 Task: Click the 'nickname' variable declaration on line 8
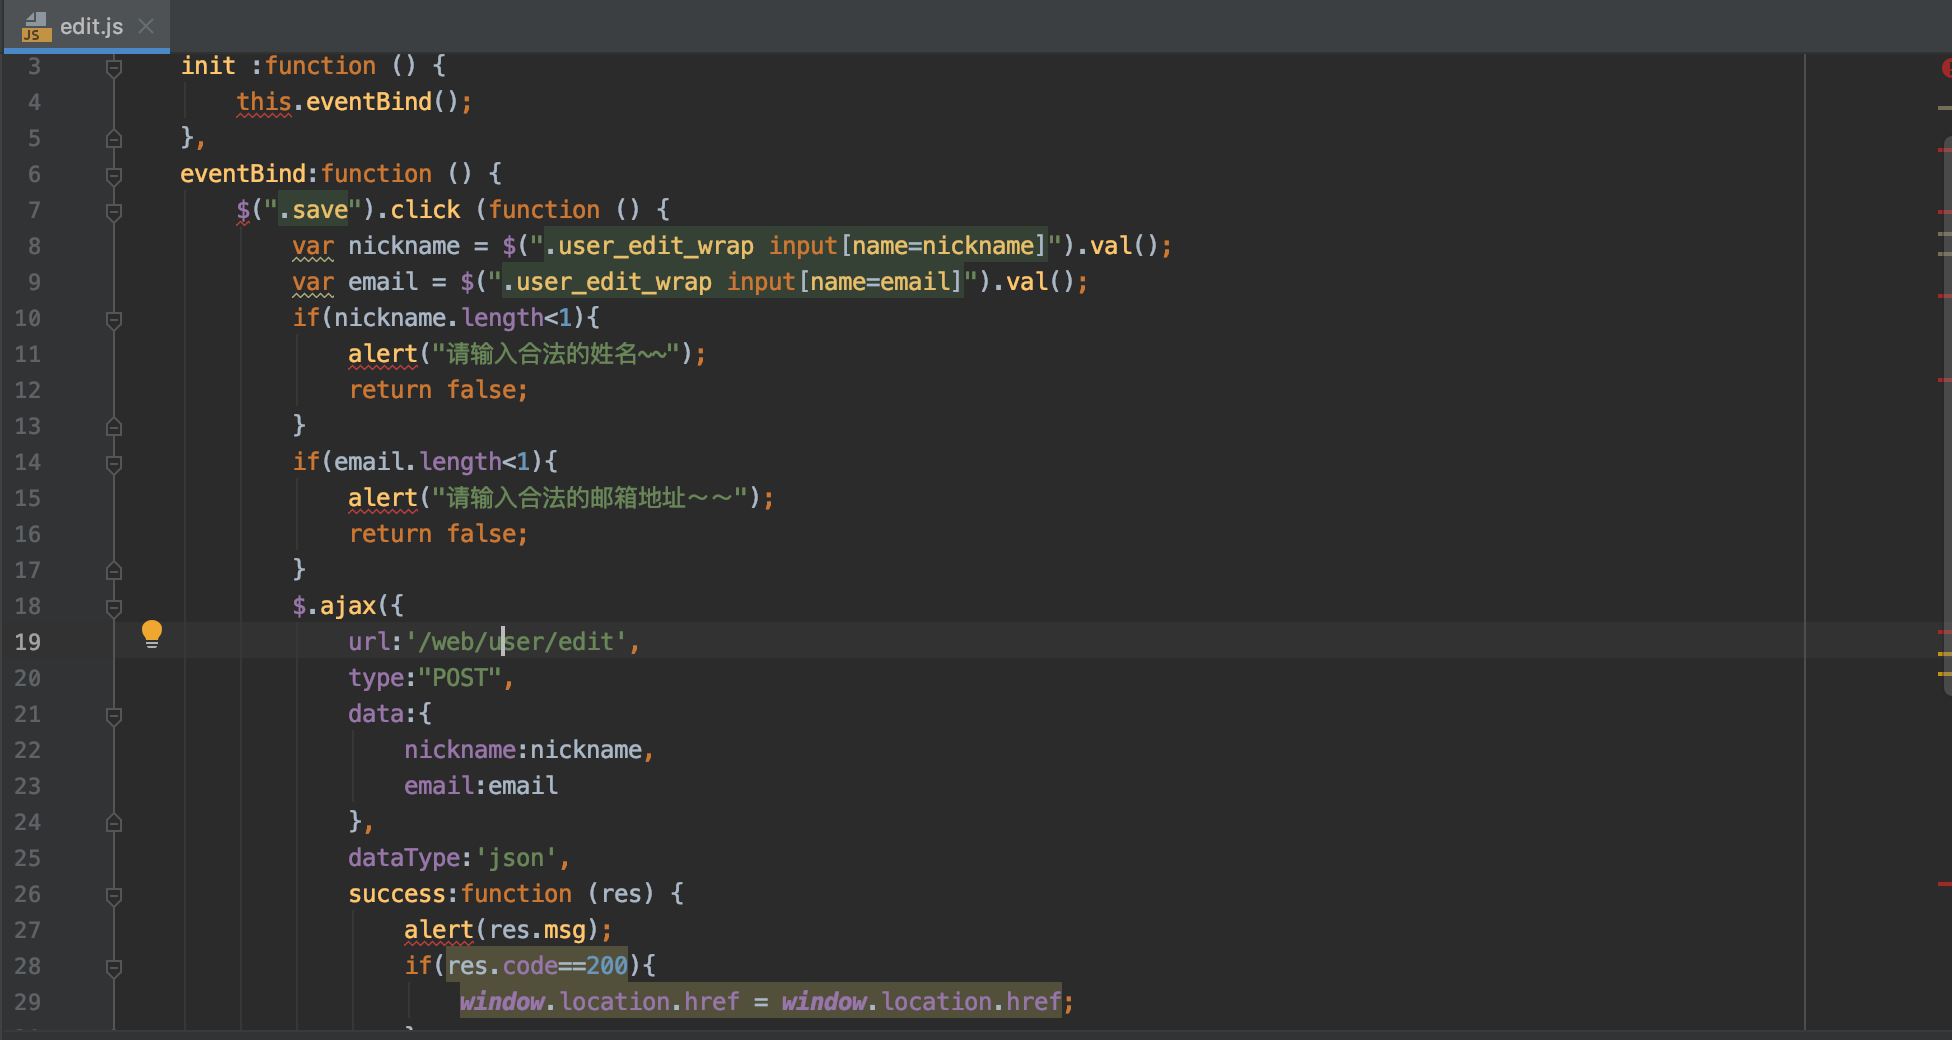pos(404,245)
